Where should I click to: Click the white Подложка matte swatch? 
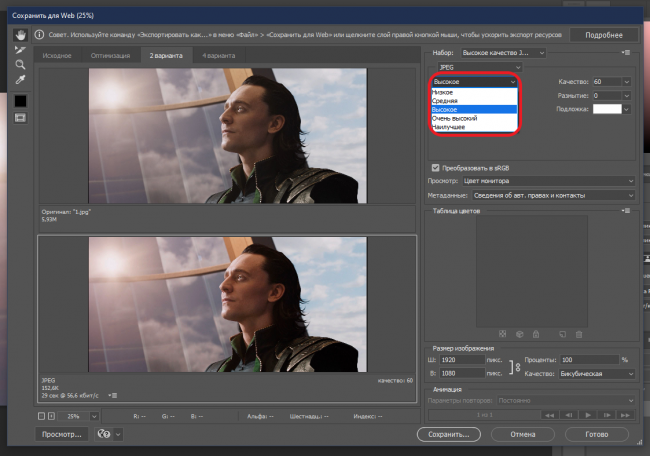click(x=607, y=109)
